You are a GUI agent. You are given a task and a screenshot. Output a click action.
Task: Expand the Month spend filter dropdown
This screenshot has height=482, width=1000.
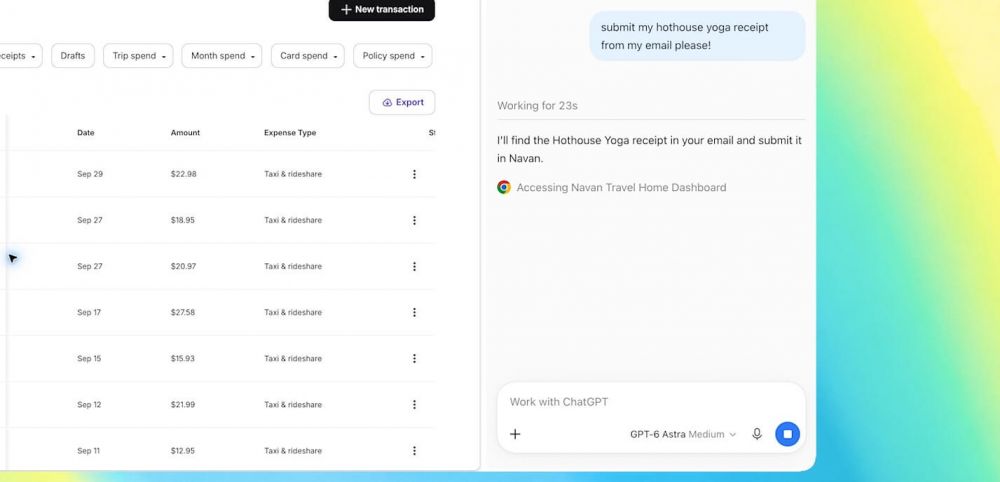coord(222,55)
